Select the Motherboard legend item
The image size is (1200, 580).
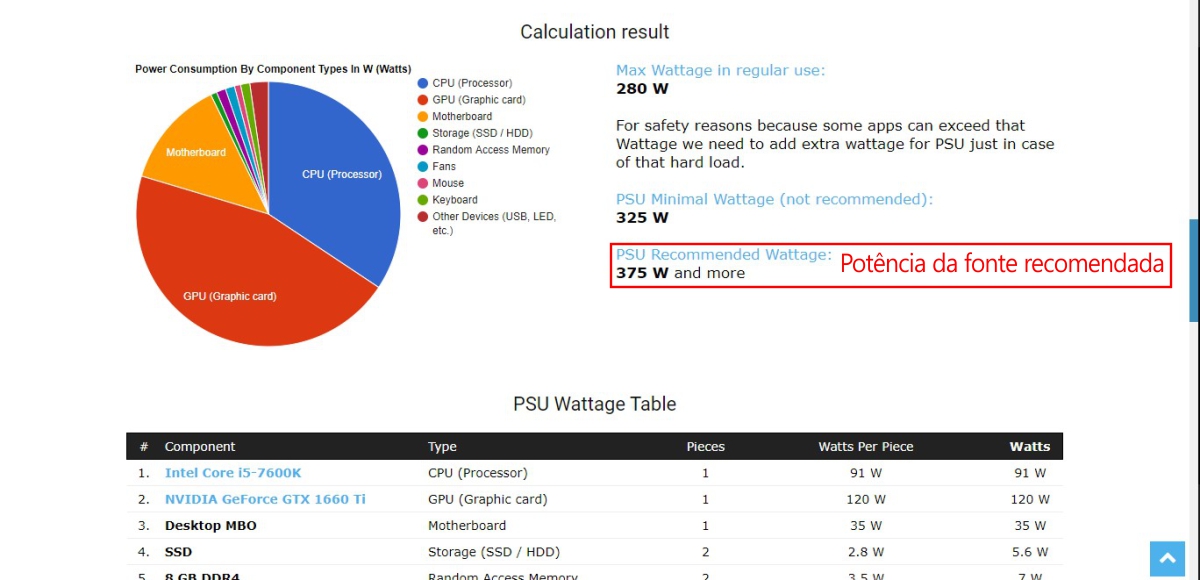455,117
